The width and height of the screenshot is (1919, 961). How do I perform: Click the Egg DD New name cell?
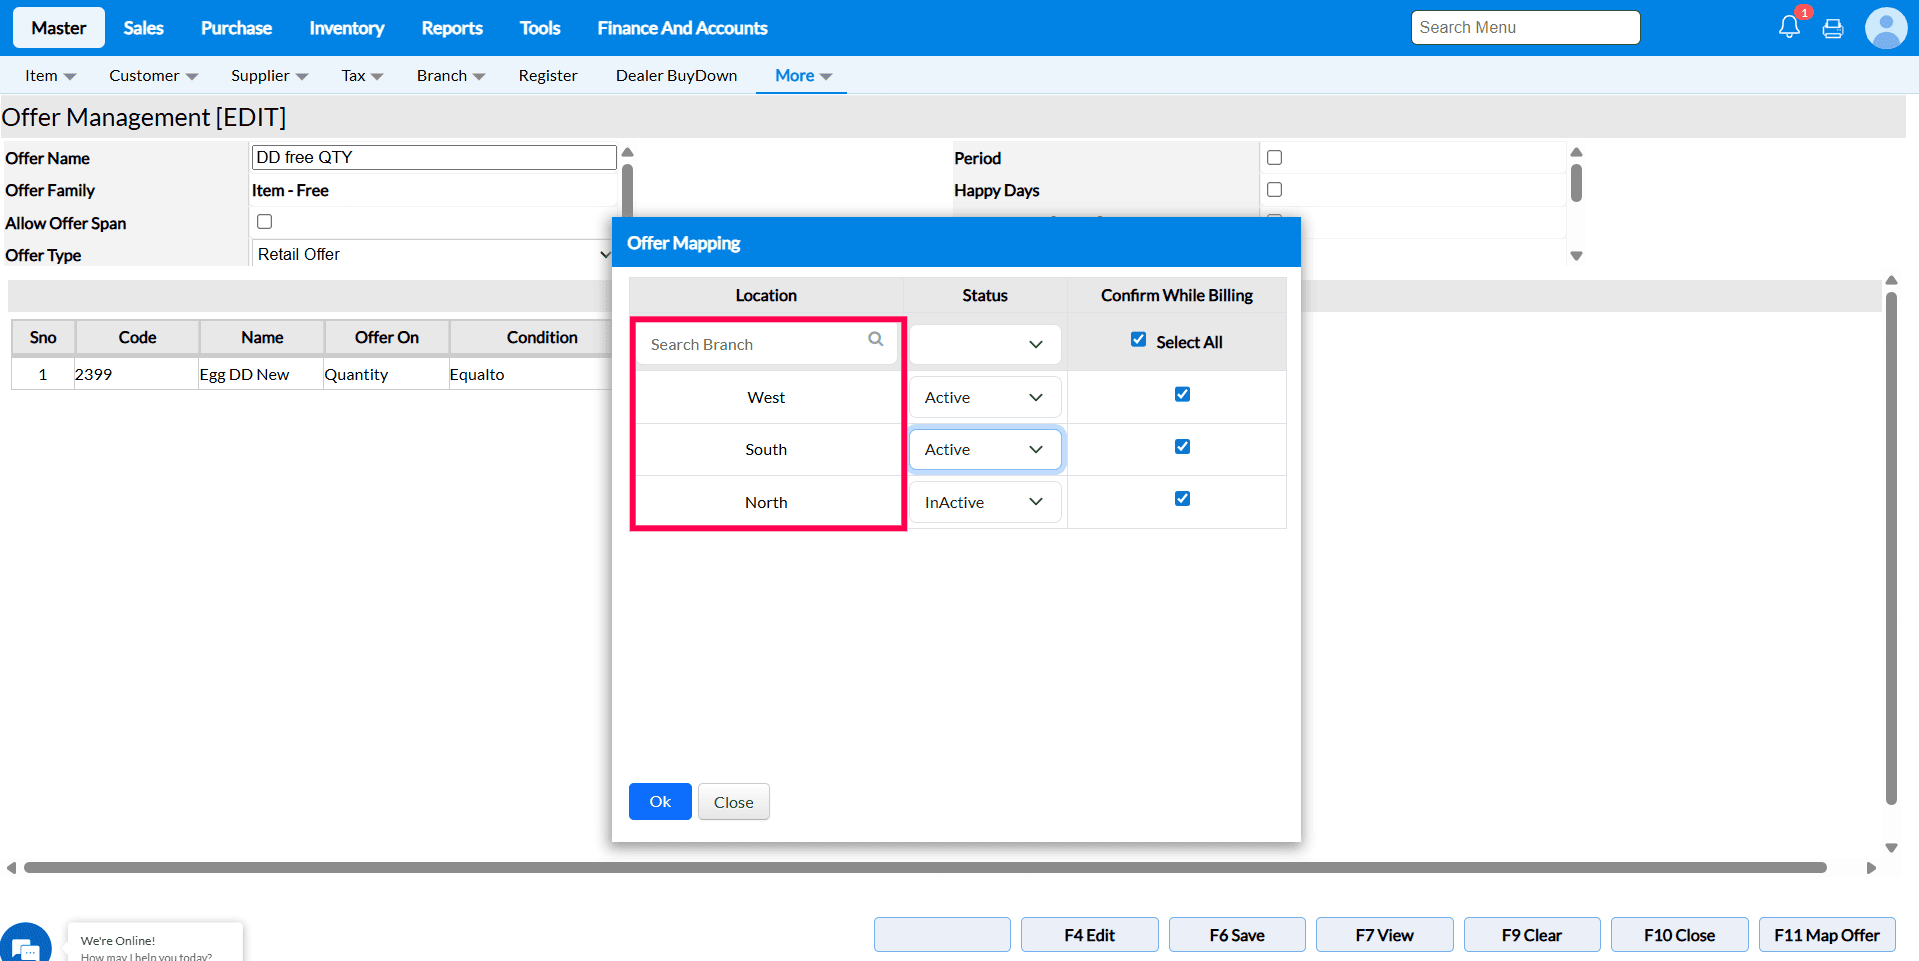[262, 374]
